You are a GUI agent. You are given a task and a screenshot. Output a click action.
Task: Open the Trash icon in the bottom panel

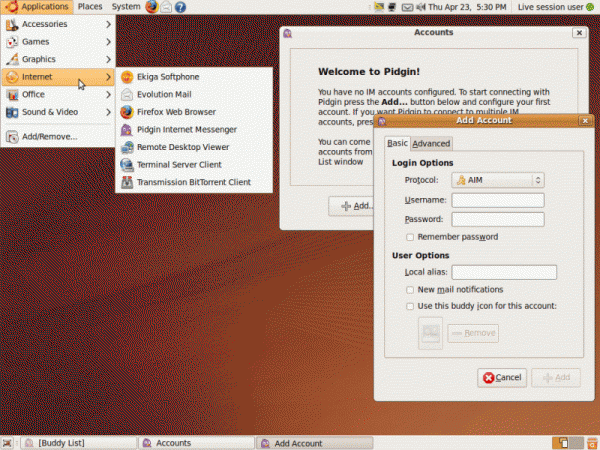pos(592,443)
